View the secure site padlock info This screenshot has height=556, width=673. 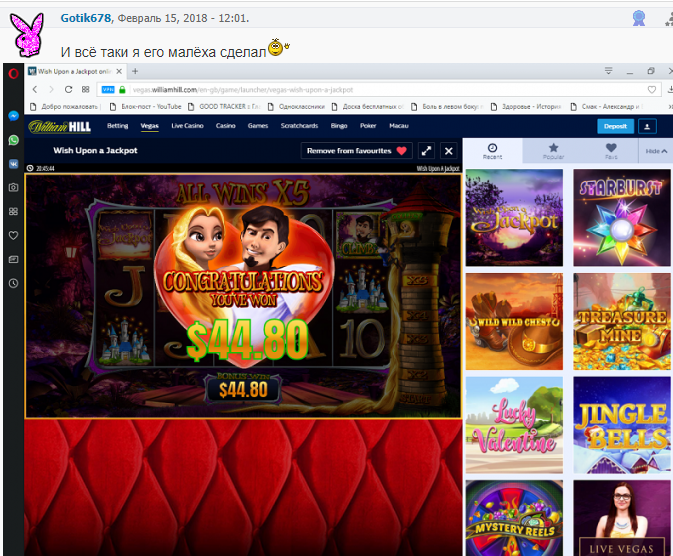point(122,89)
